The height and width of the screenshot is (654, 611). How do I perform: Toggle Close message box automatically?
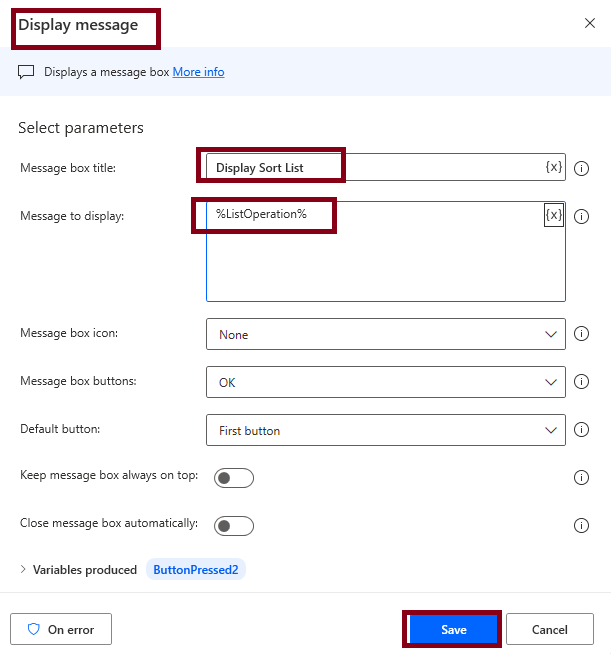pos(234,526)
